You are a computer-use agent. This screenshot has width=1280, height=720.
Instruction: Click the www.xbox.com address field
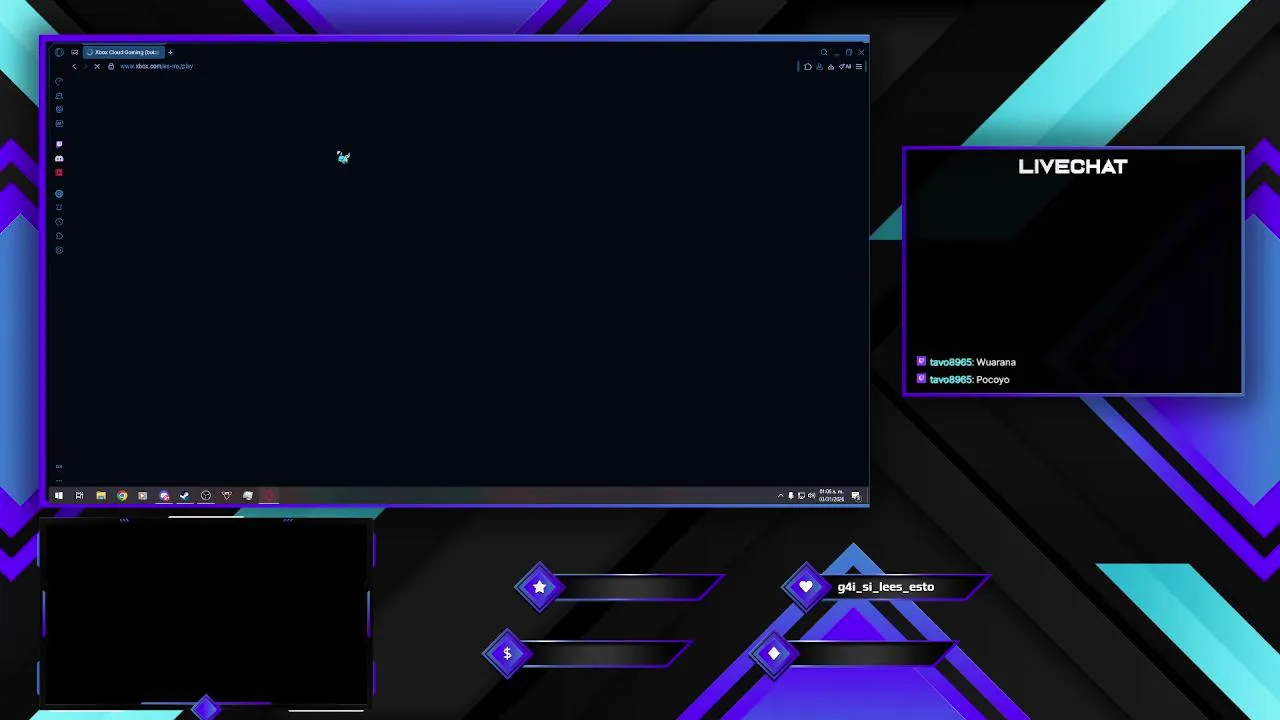pos(156,66)
